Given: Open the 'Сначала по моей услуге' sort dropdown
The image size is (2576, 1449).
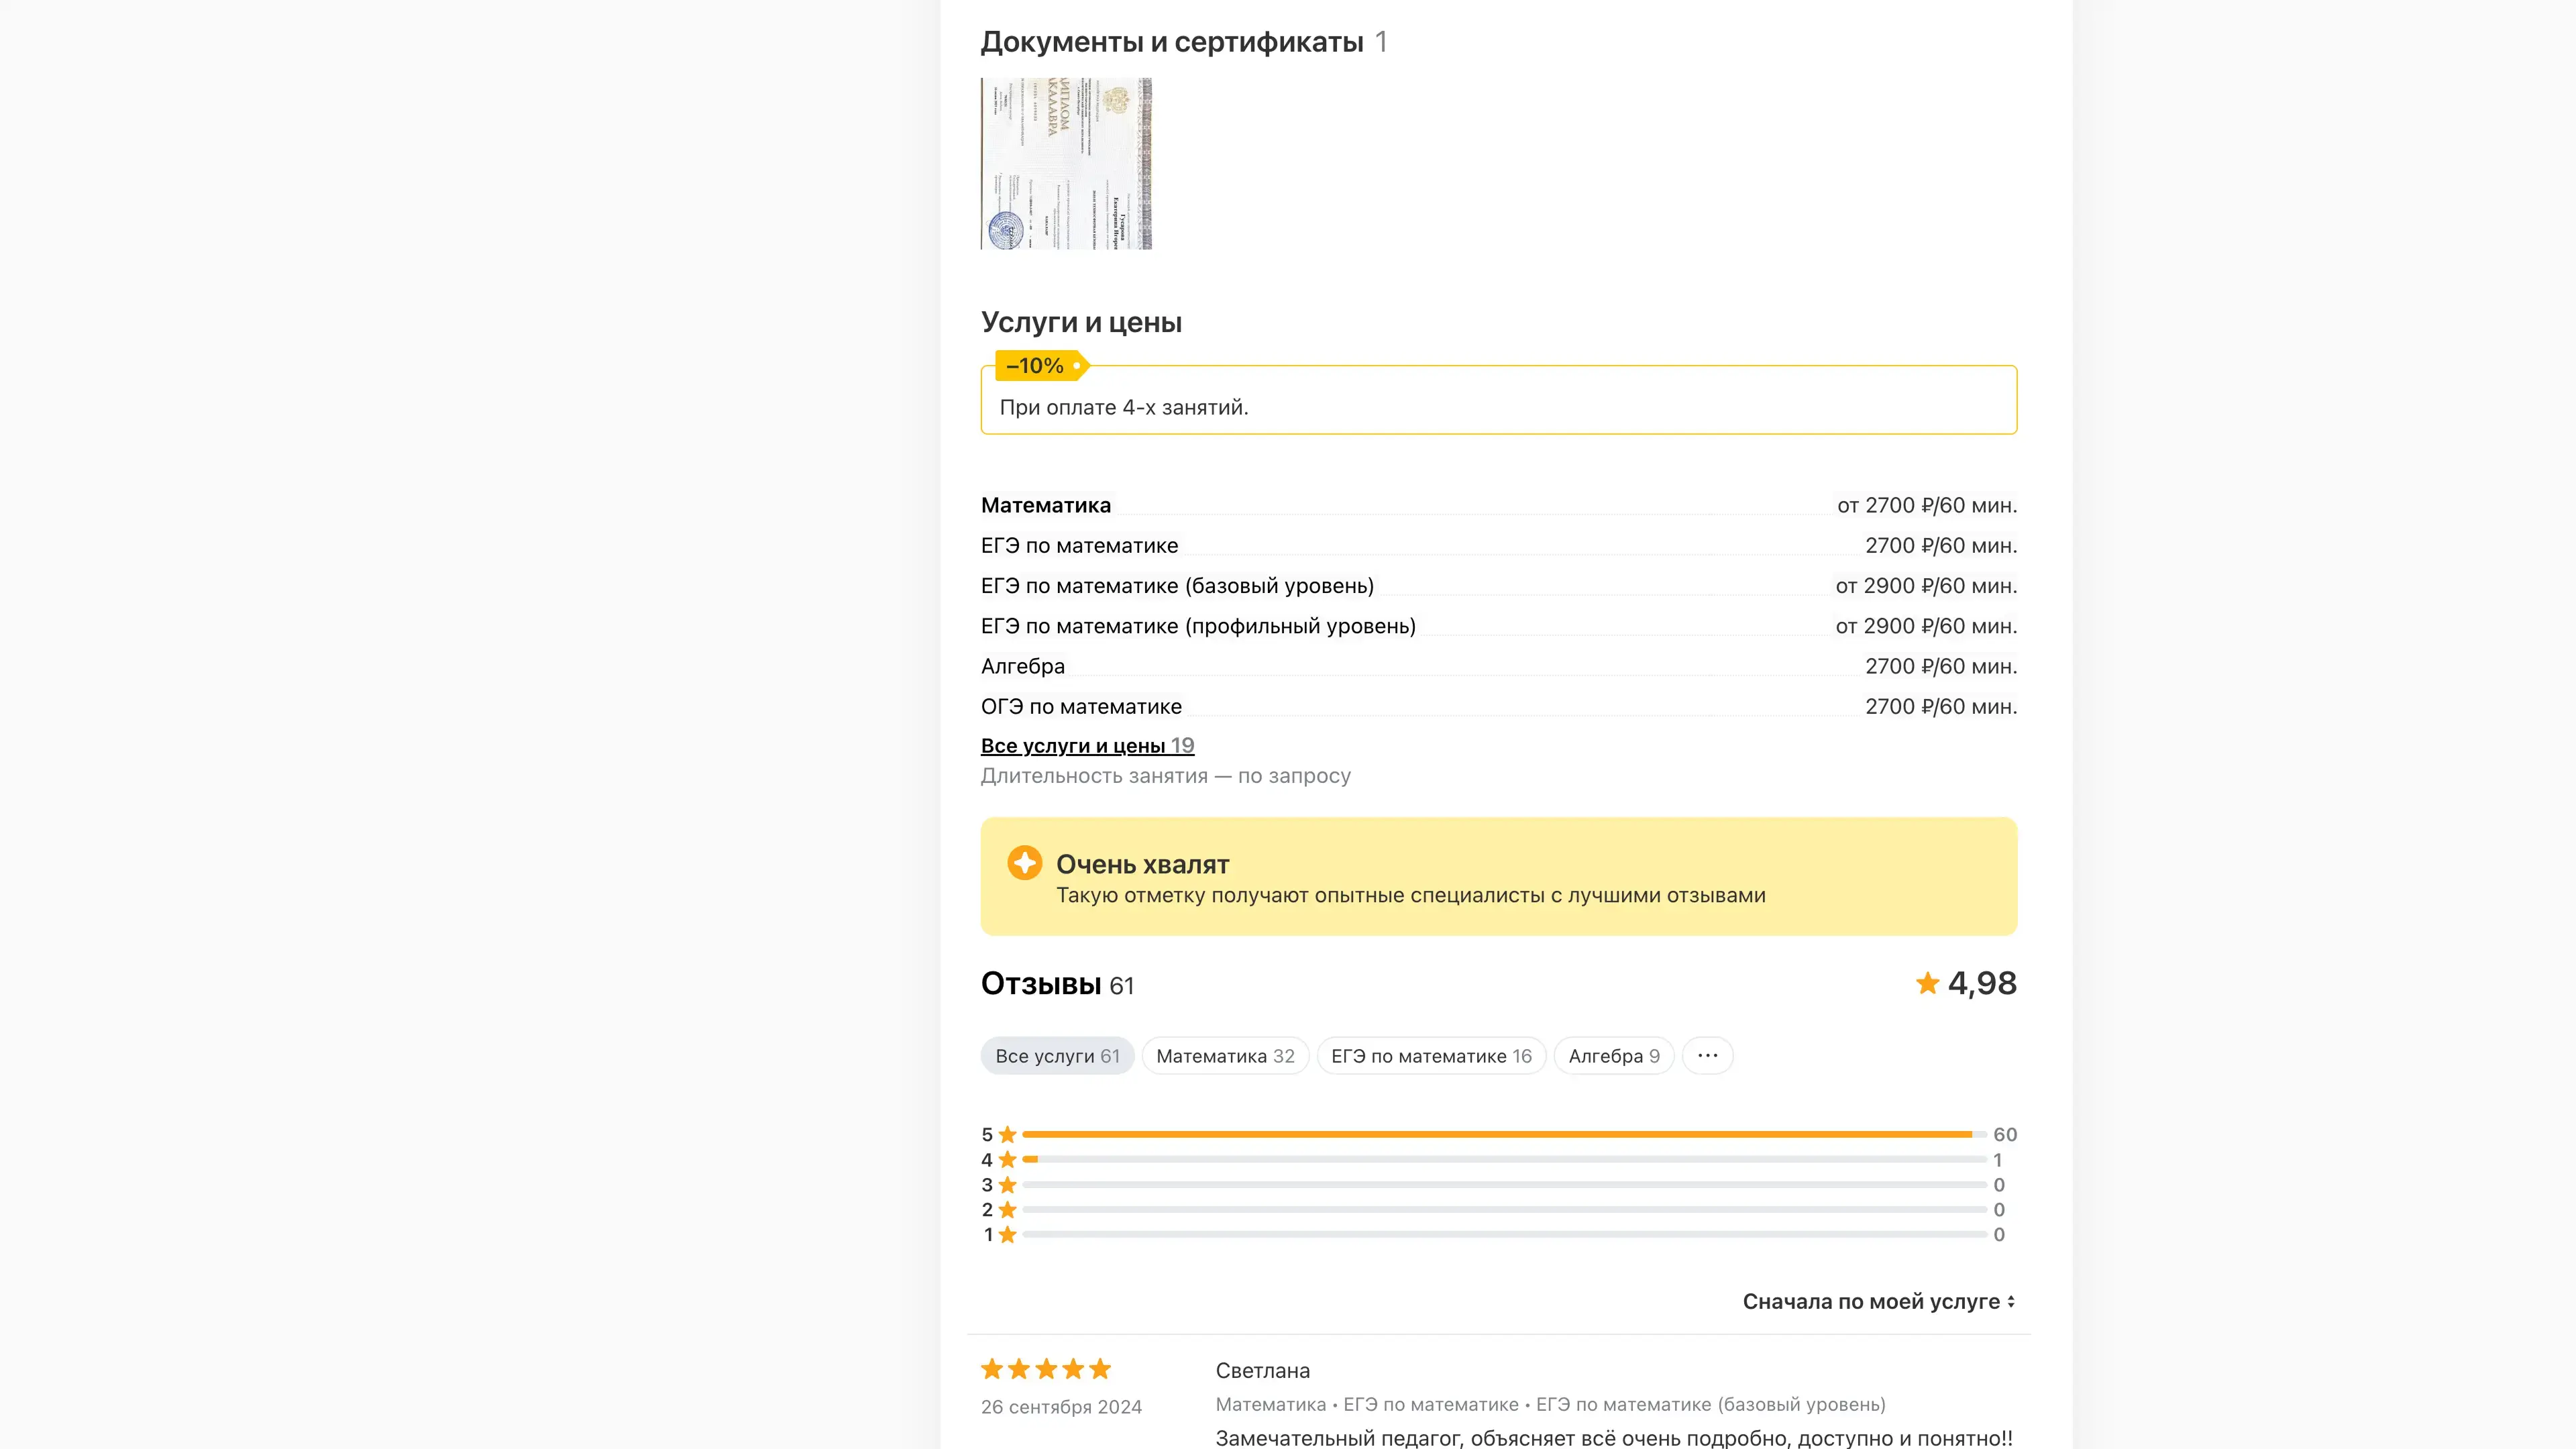Looking at the screenshot, I should pyautogui.click(x=1871, y=1302).
